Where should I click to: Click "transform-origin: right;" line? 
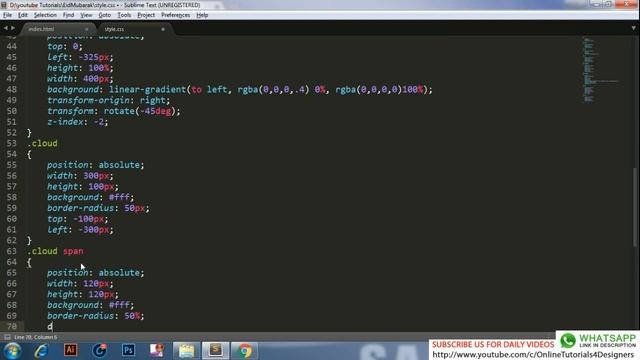pos(108,100)
